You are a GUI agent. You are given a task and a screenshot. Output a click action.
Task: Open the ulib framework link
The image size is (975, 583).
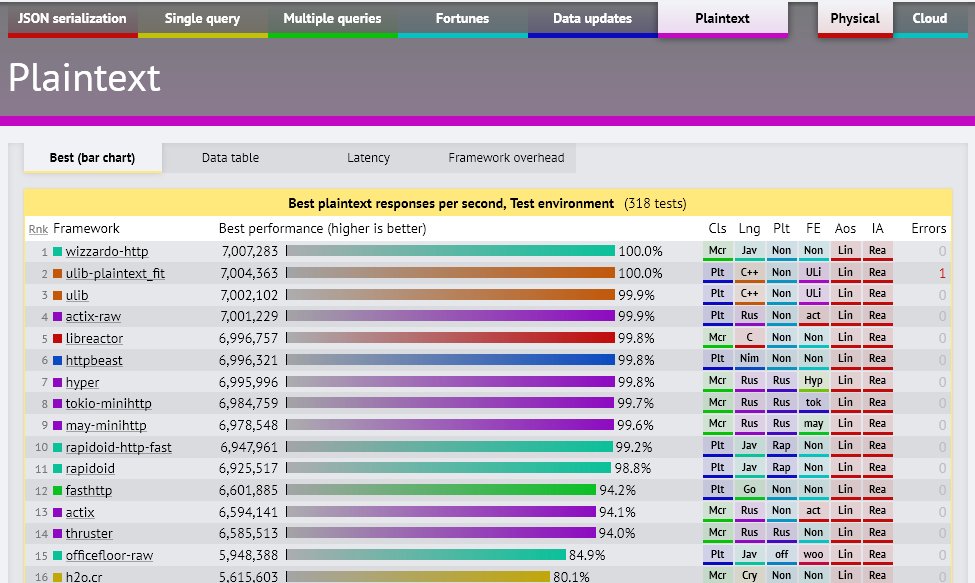point(77,295)
